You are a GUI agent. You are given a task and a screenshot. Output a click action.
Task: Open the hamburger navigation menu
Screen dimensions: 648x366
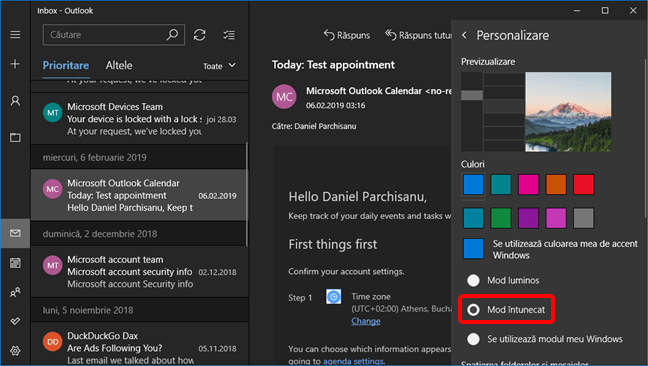click(15, 35)
